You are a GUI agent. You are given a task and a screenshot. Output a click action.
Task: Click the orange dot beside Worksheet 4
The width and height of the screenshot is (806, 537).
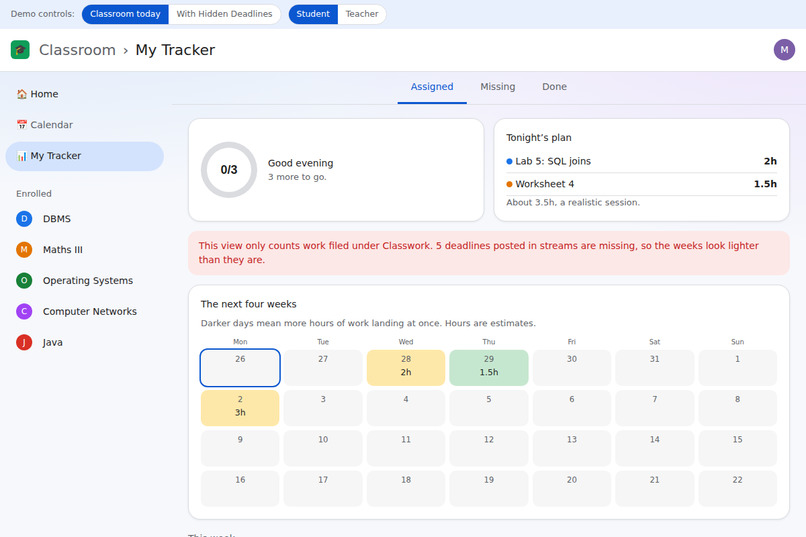(x=509, y=184)
